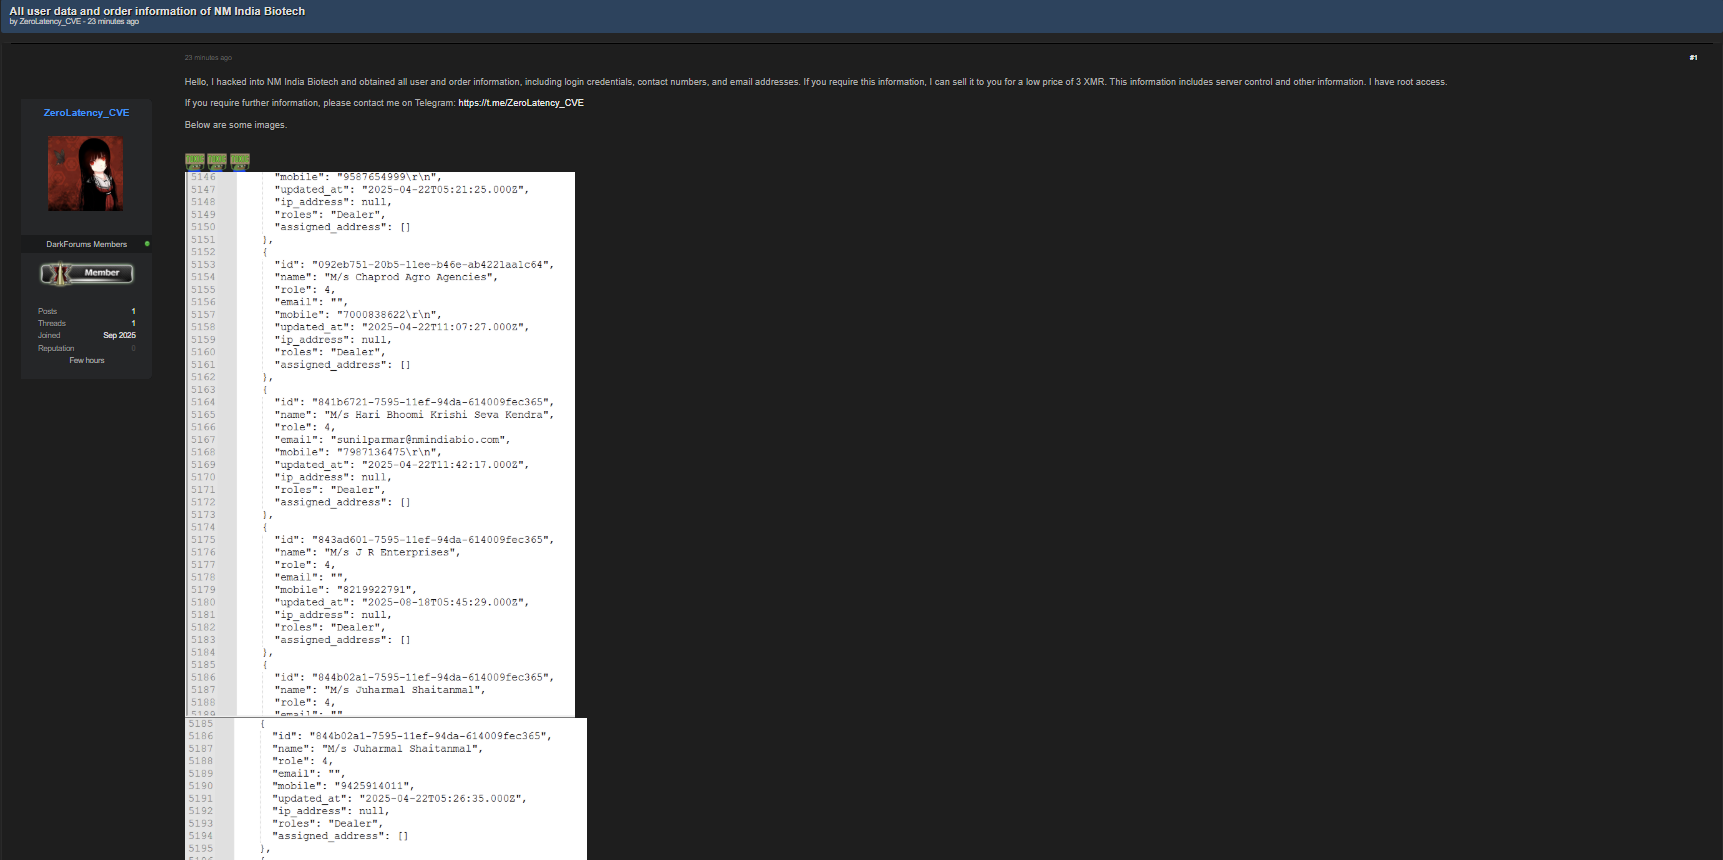The image size is (1723, 860).
Task: Open the ZeroLatency_CVE profile from the sidebar
Action: point(86,113)
